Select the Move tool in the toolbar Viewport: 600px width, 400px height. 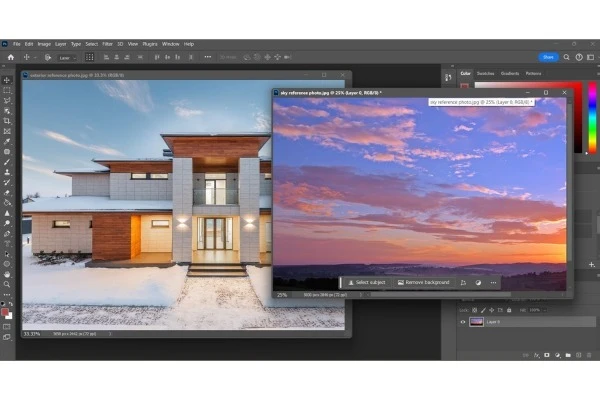(x=7, y=80)
